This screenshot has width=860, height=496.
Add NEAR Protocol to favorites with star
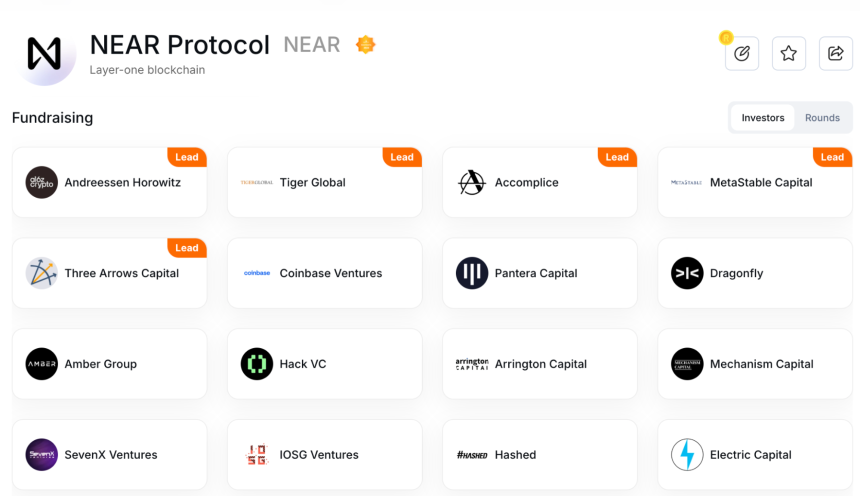789,53
